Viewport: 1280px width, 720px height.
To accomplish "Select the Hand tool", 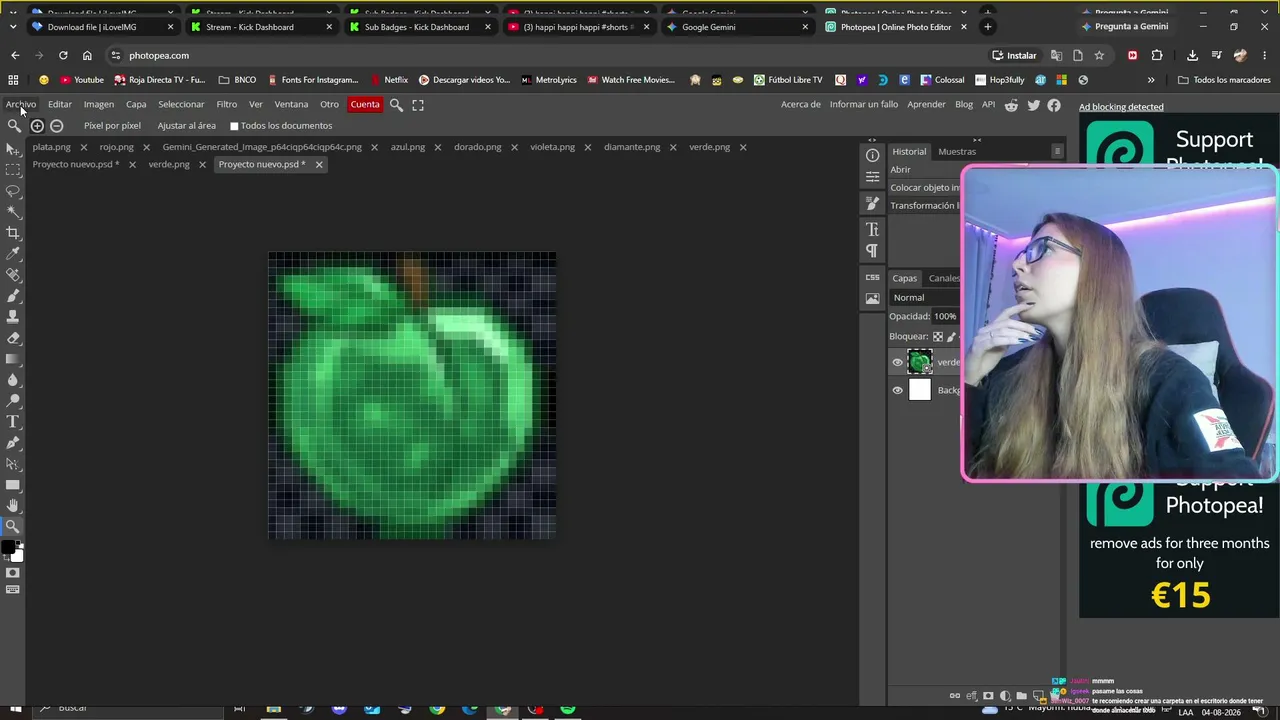I will point(13,506).
